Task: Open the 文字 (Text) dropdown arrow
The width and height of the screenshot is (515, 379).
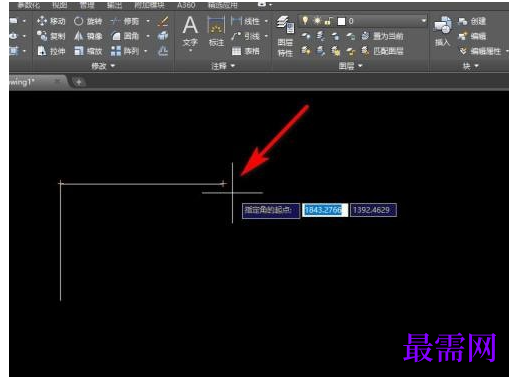Action: click(x=190, y=51)
